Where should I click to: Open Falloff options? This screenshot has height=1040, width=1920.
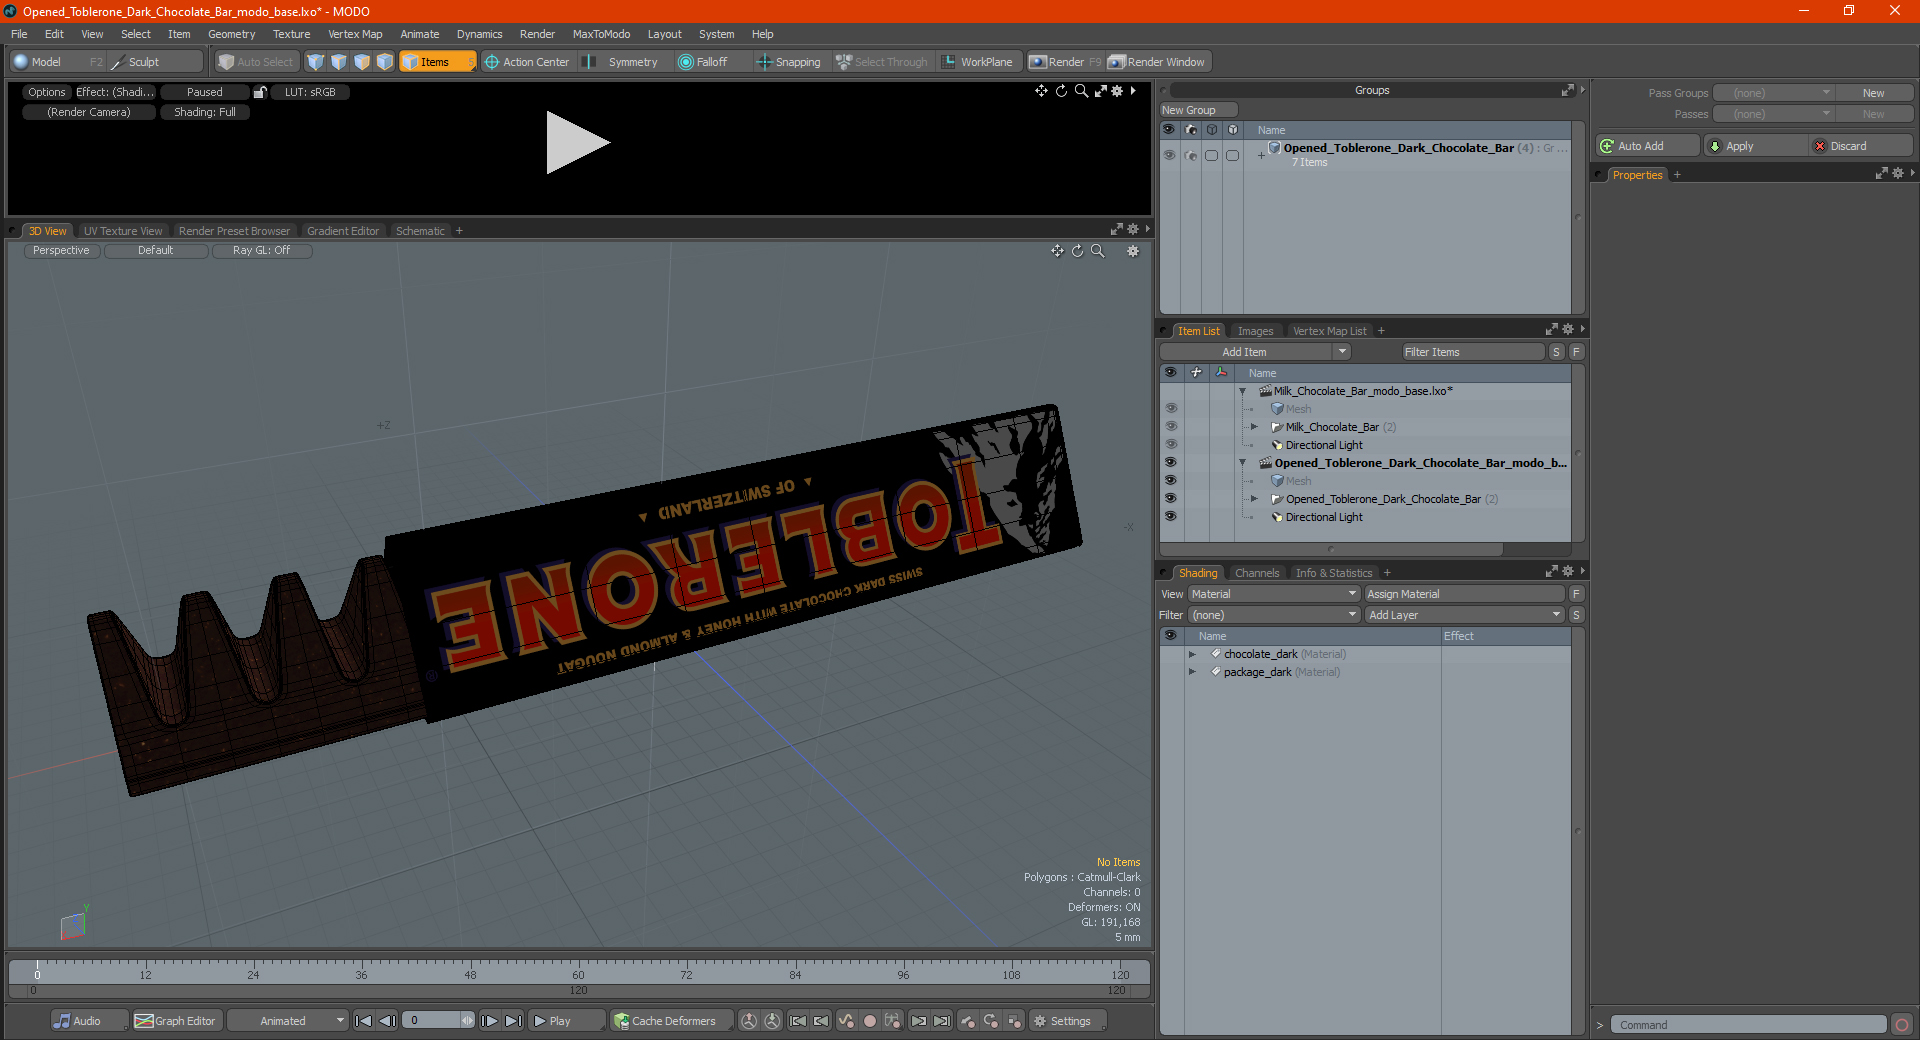pos(711,62)
